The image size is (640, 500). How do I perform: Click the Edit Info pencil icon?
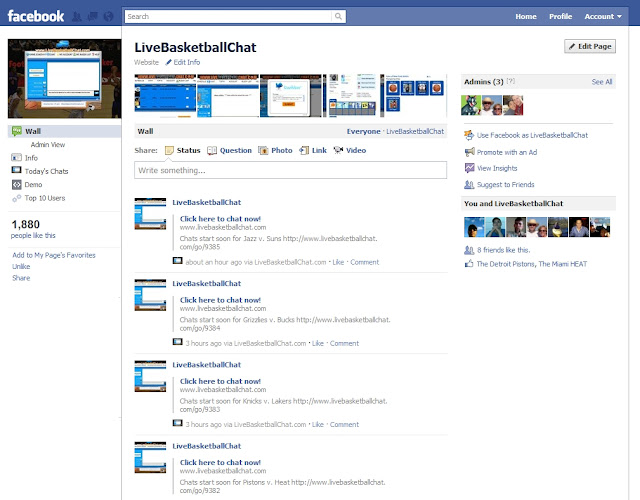pyautogui.click(x=168, y=62)
